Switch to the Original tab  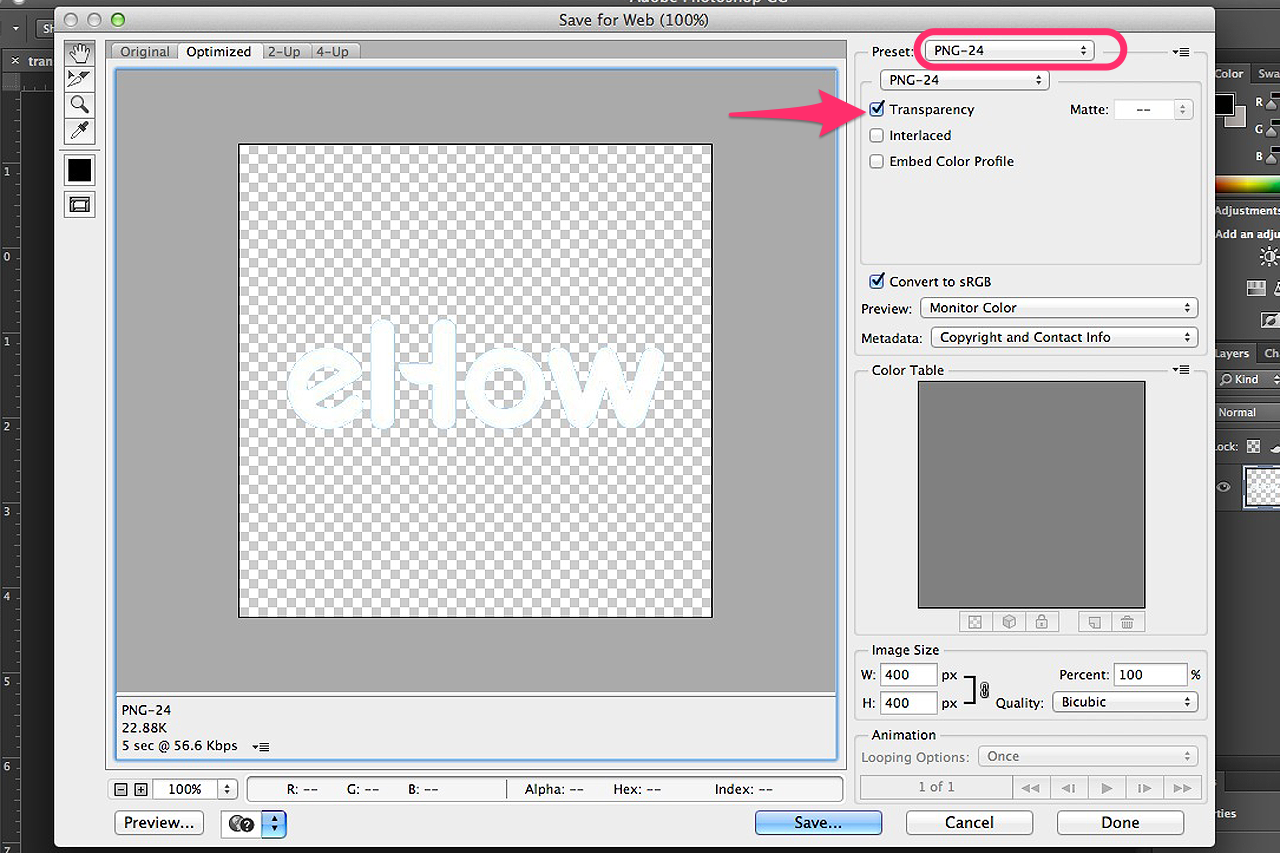(145, 52)
